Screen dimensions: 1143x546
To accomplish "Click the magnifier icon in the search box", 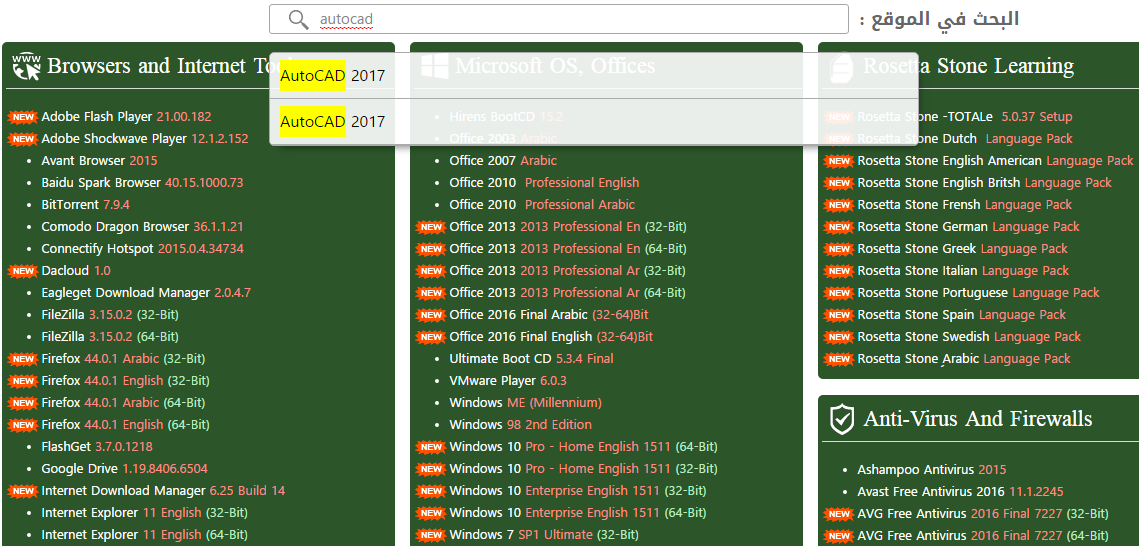I will [x=298, y=20].
